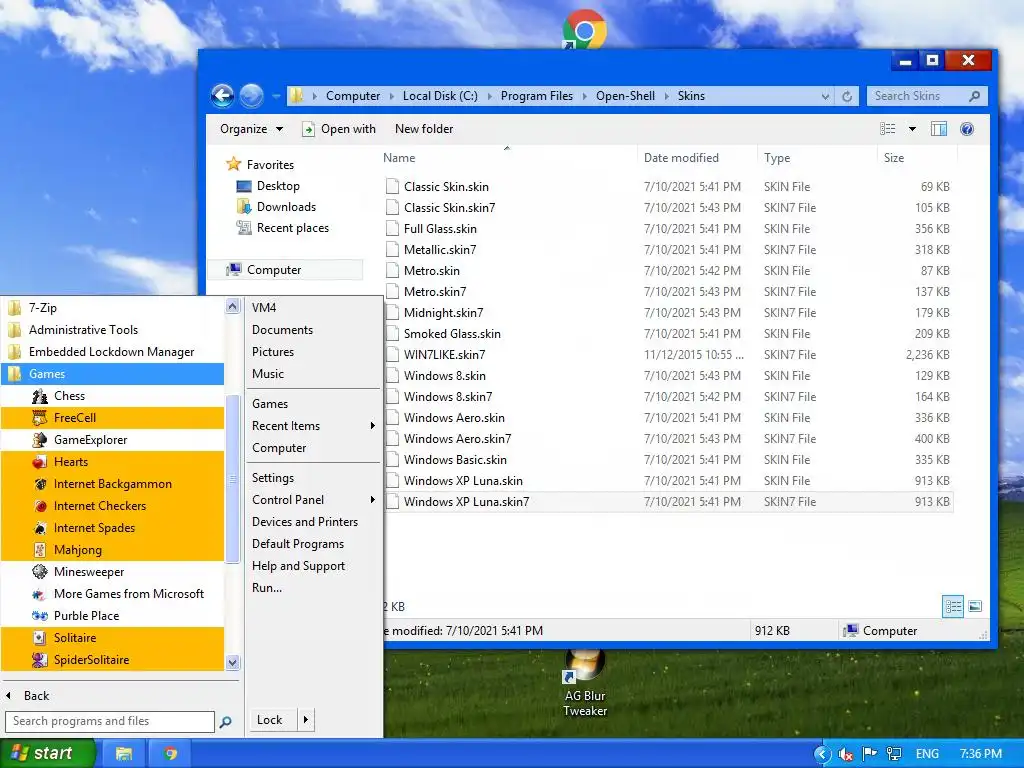Image resolution: width=1024 pixels, height=768 pixels.
Task: Open Explorer help icon
Action: (x=967, y=129)
